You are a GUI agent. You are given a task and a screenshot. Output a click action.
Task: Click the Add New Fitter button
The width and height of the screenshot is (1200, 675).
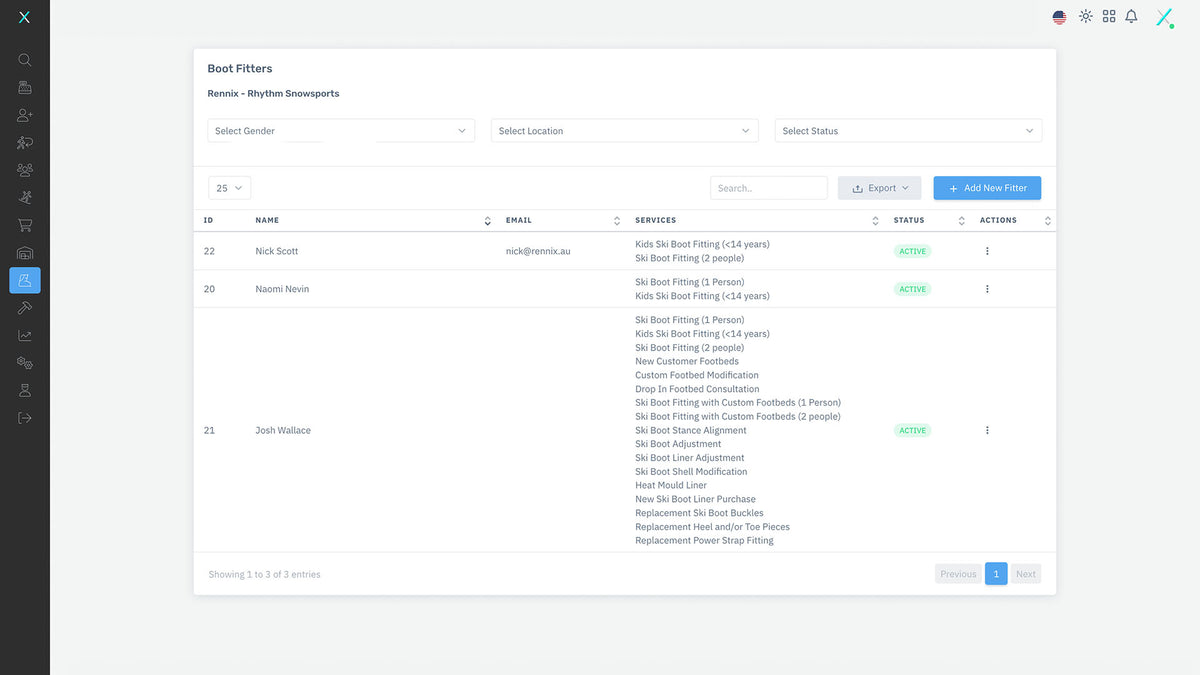pyautogui.click(x=987, y=188)
